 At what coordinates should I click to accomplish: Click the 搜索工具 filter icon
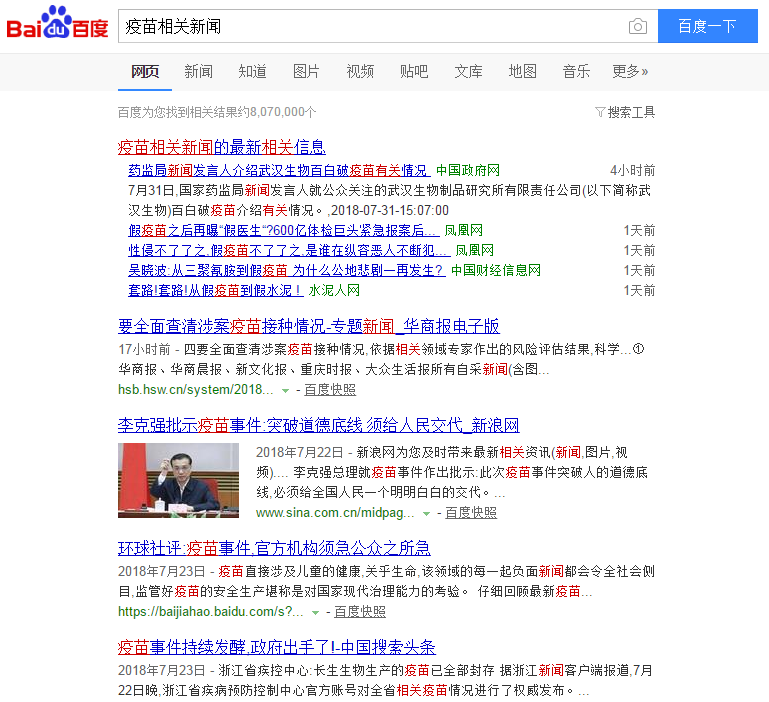[600, 112]
